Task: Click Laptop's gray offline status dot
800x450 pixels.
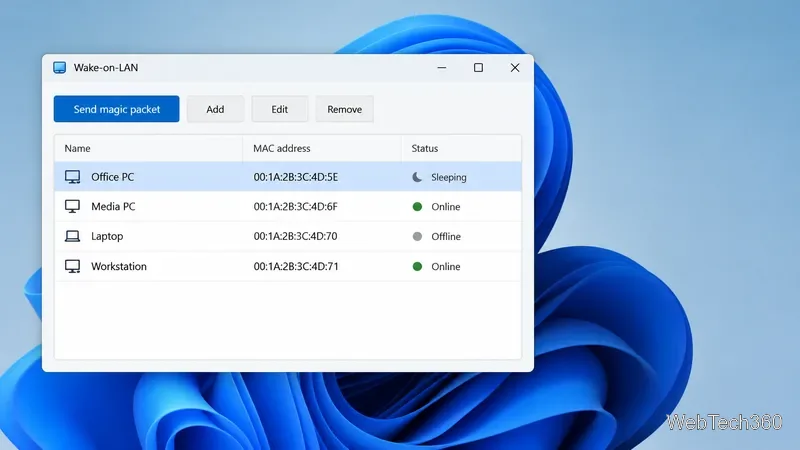Action: [417, 236]
